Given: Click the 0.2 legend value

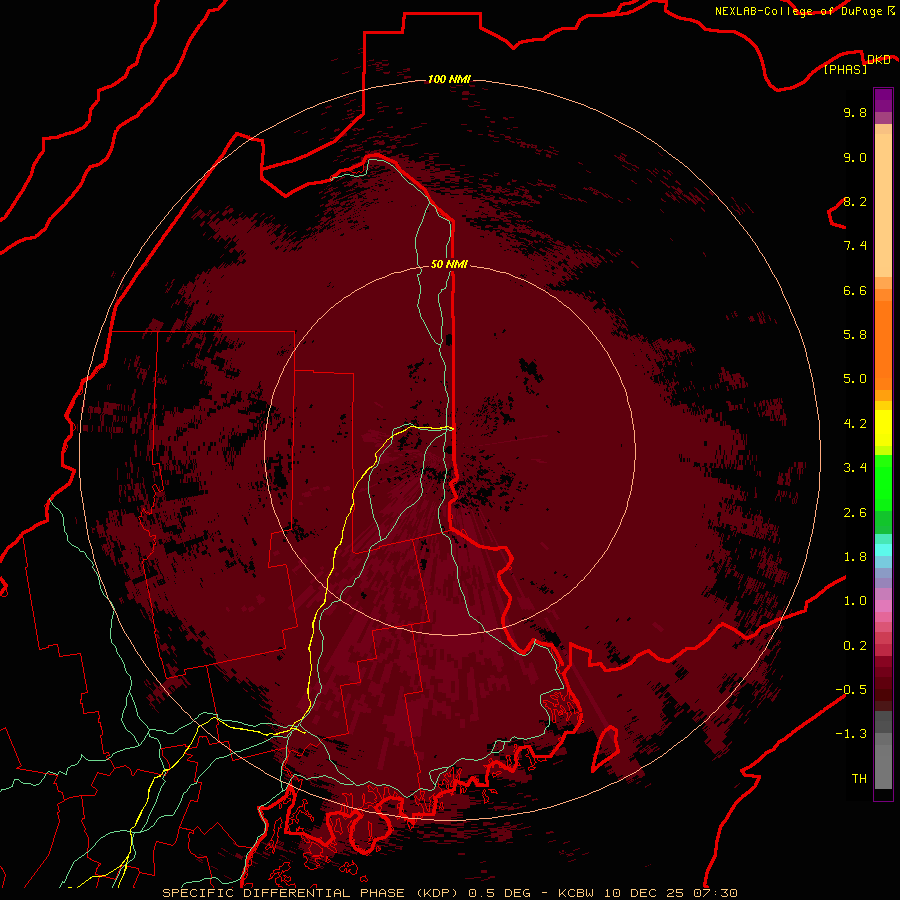Looking at the screenshot, I should pos(855,646).
